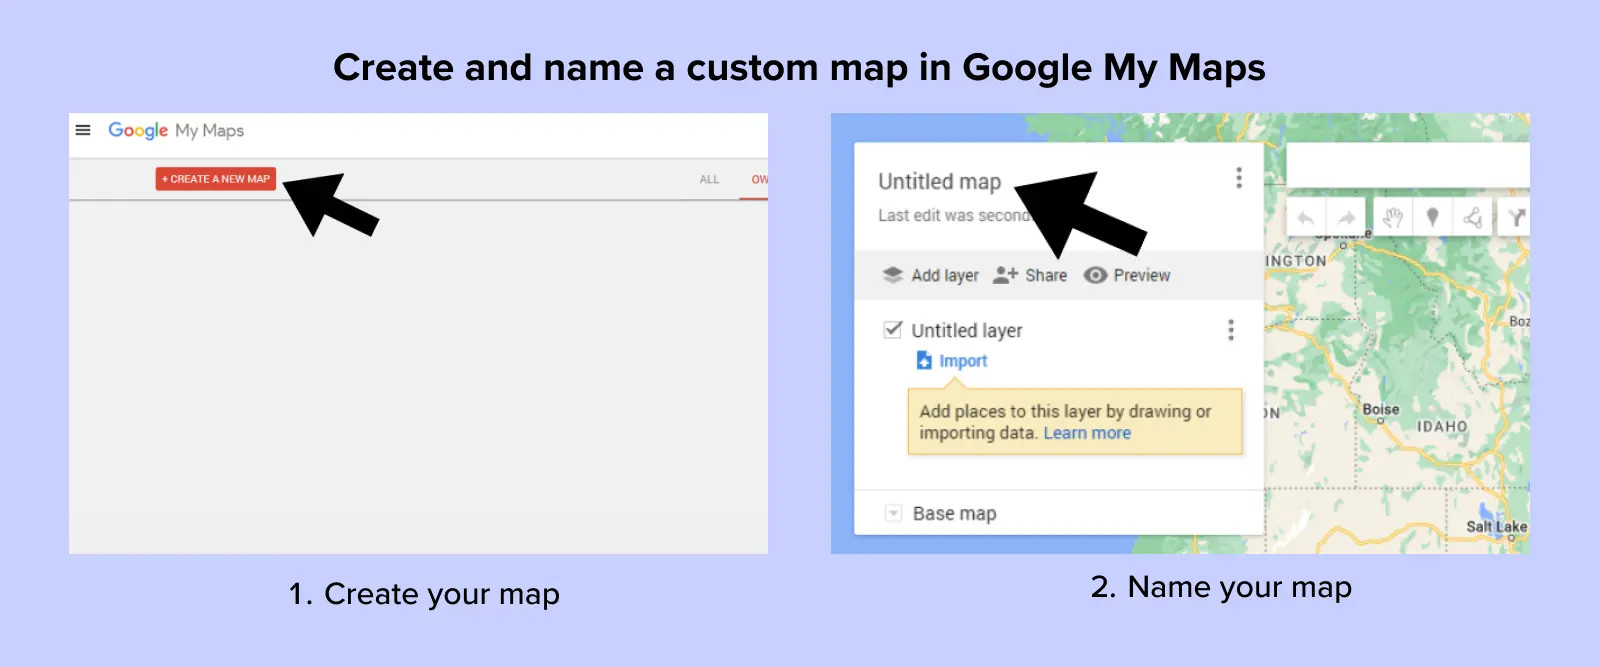Click the Redo arrow tool
The width and height of the screenshot is (1600, 667).
point(1347,217)
